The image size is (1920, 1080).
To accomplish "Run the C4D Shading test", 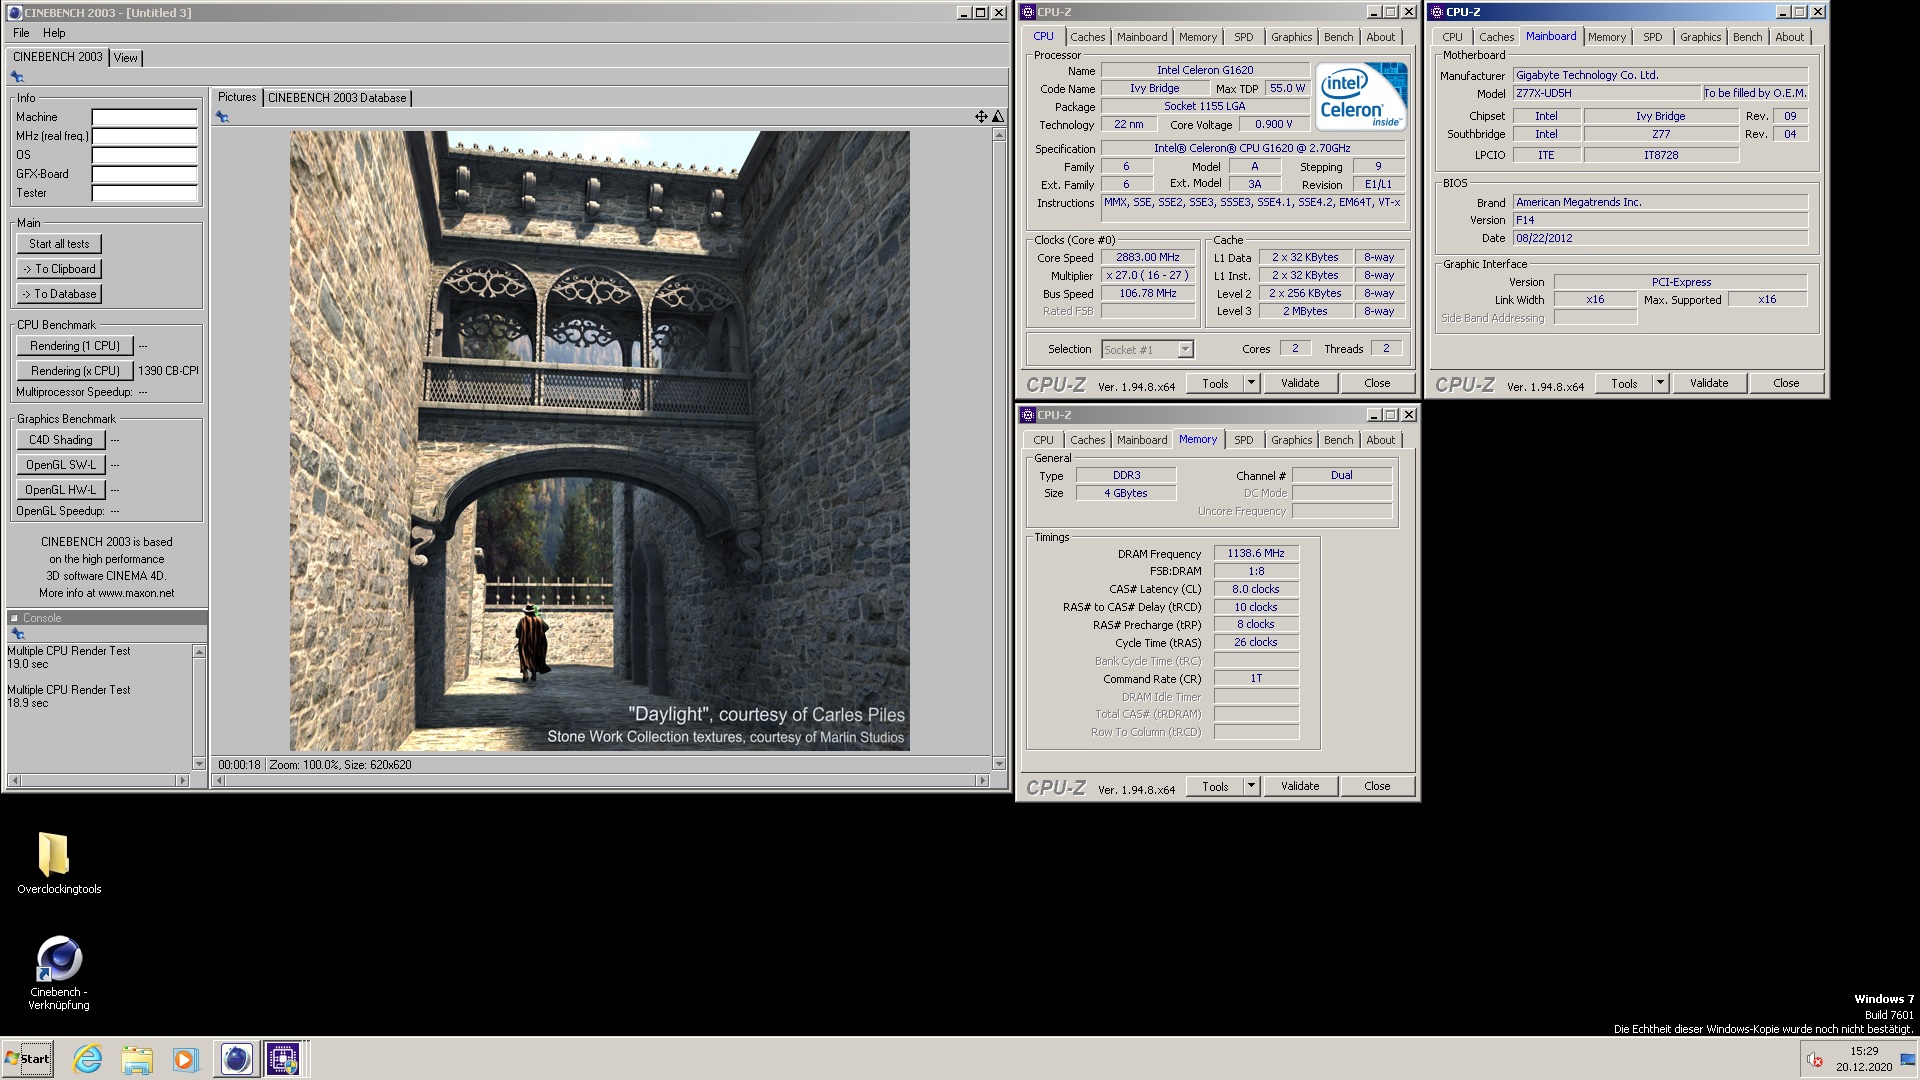I will click(x=60, y=440).
